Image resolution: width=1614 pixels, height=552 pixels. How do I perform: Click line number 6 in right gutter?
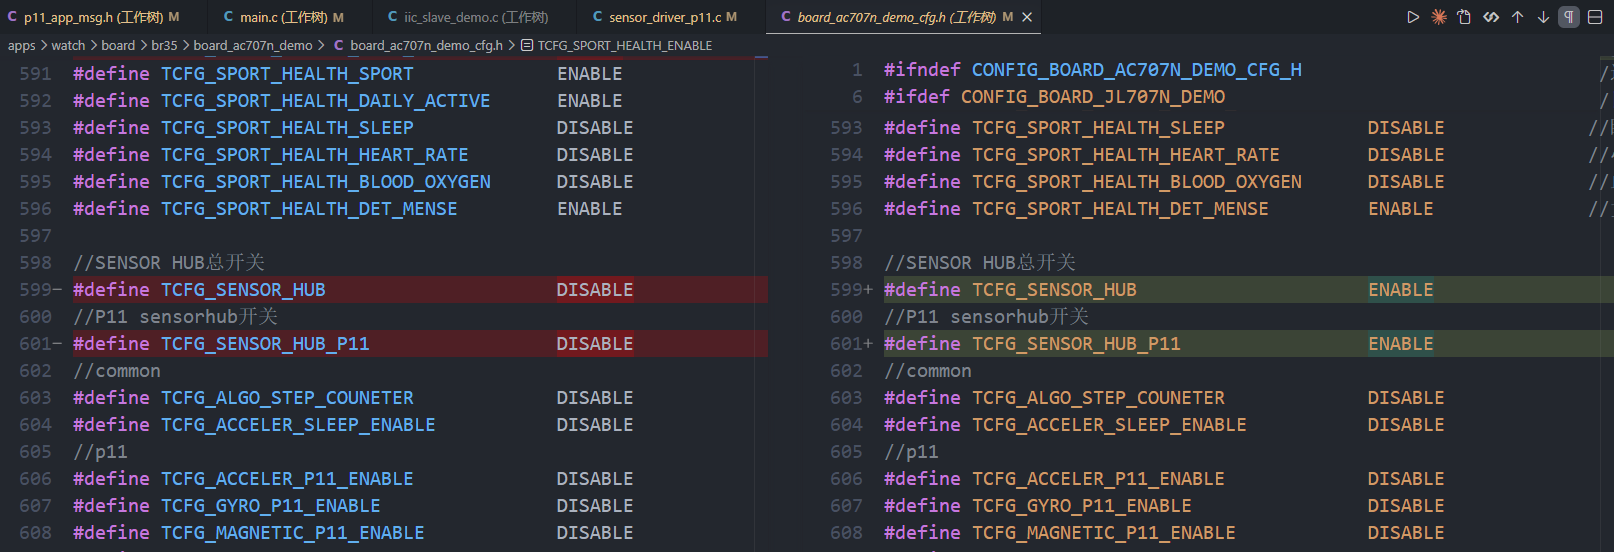click(857, 97)
